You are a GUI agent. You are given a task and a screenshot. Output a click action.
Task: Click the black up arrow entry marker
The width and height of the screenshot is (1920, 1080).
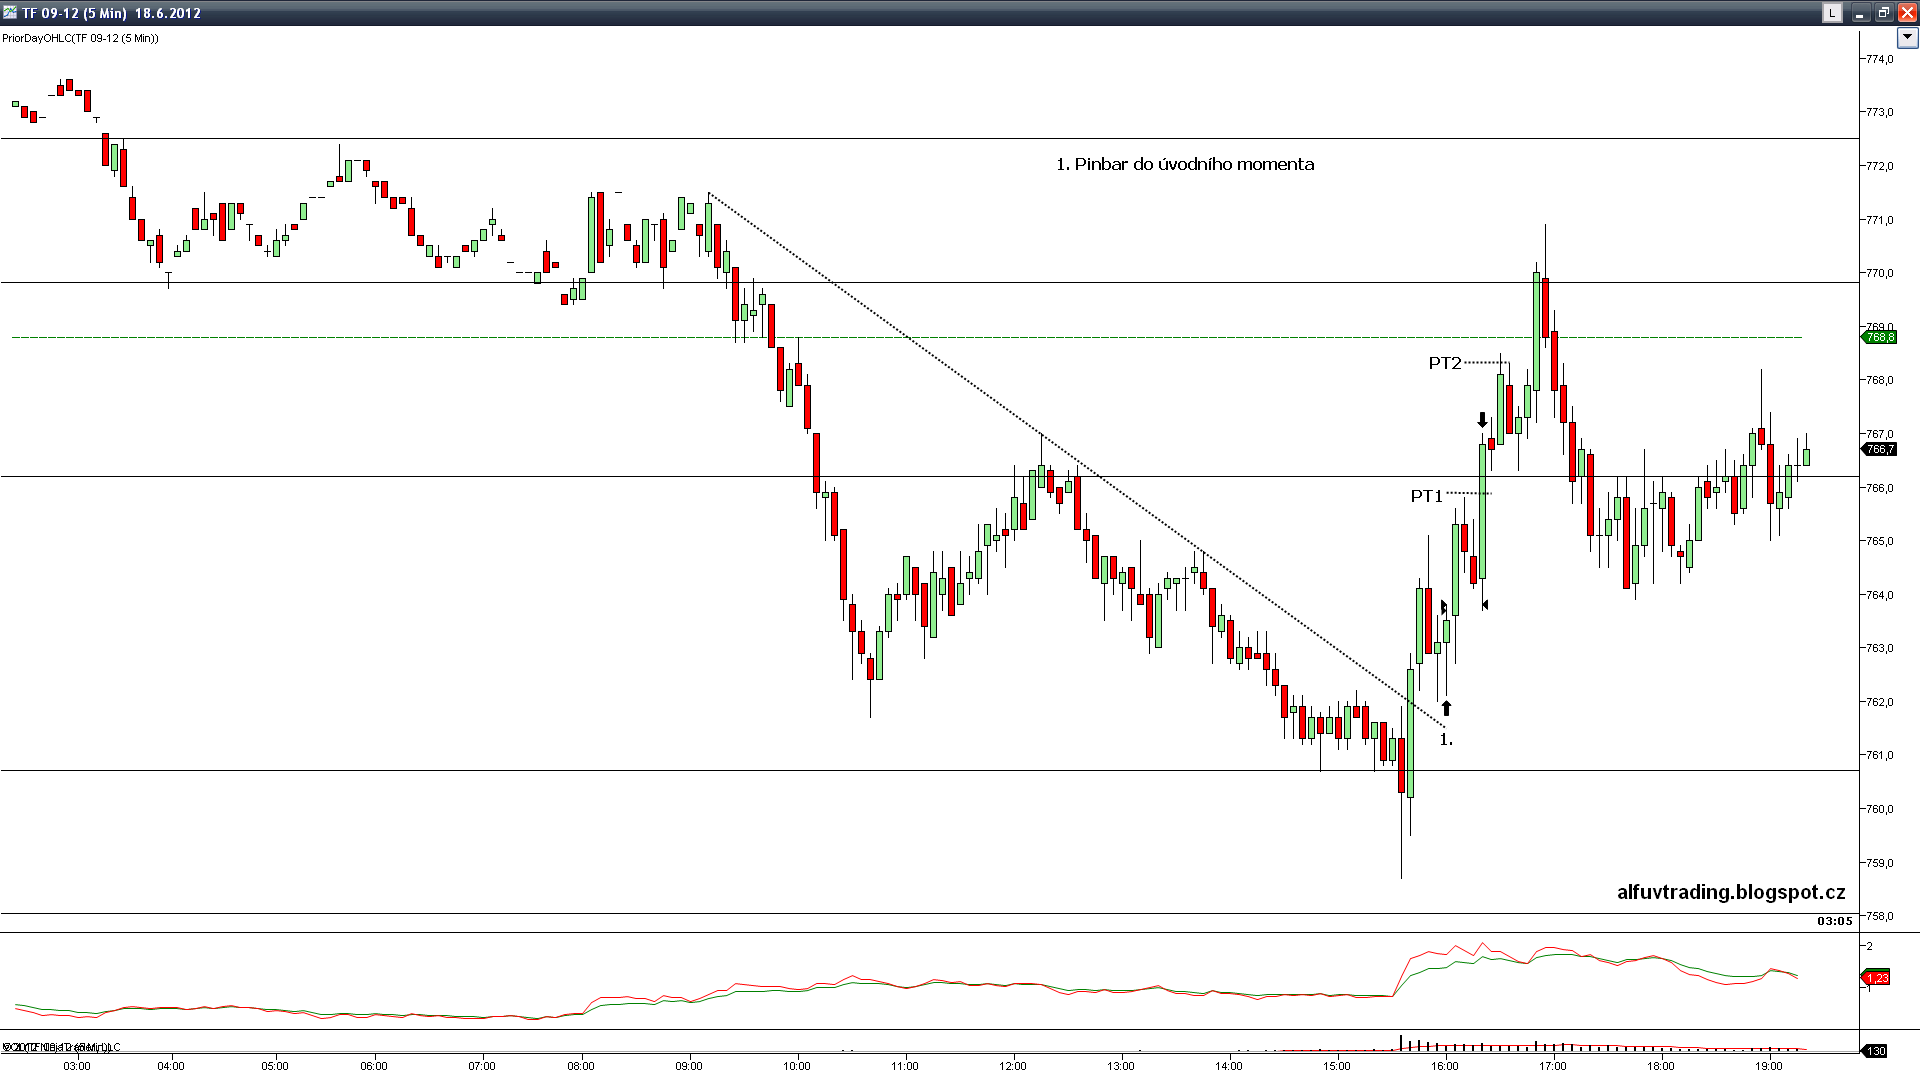tap(1446, 708)
